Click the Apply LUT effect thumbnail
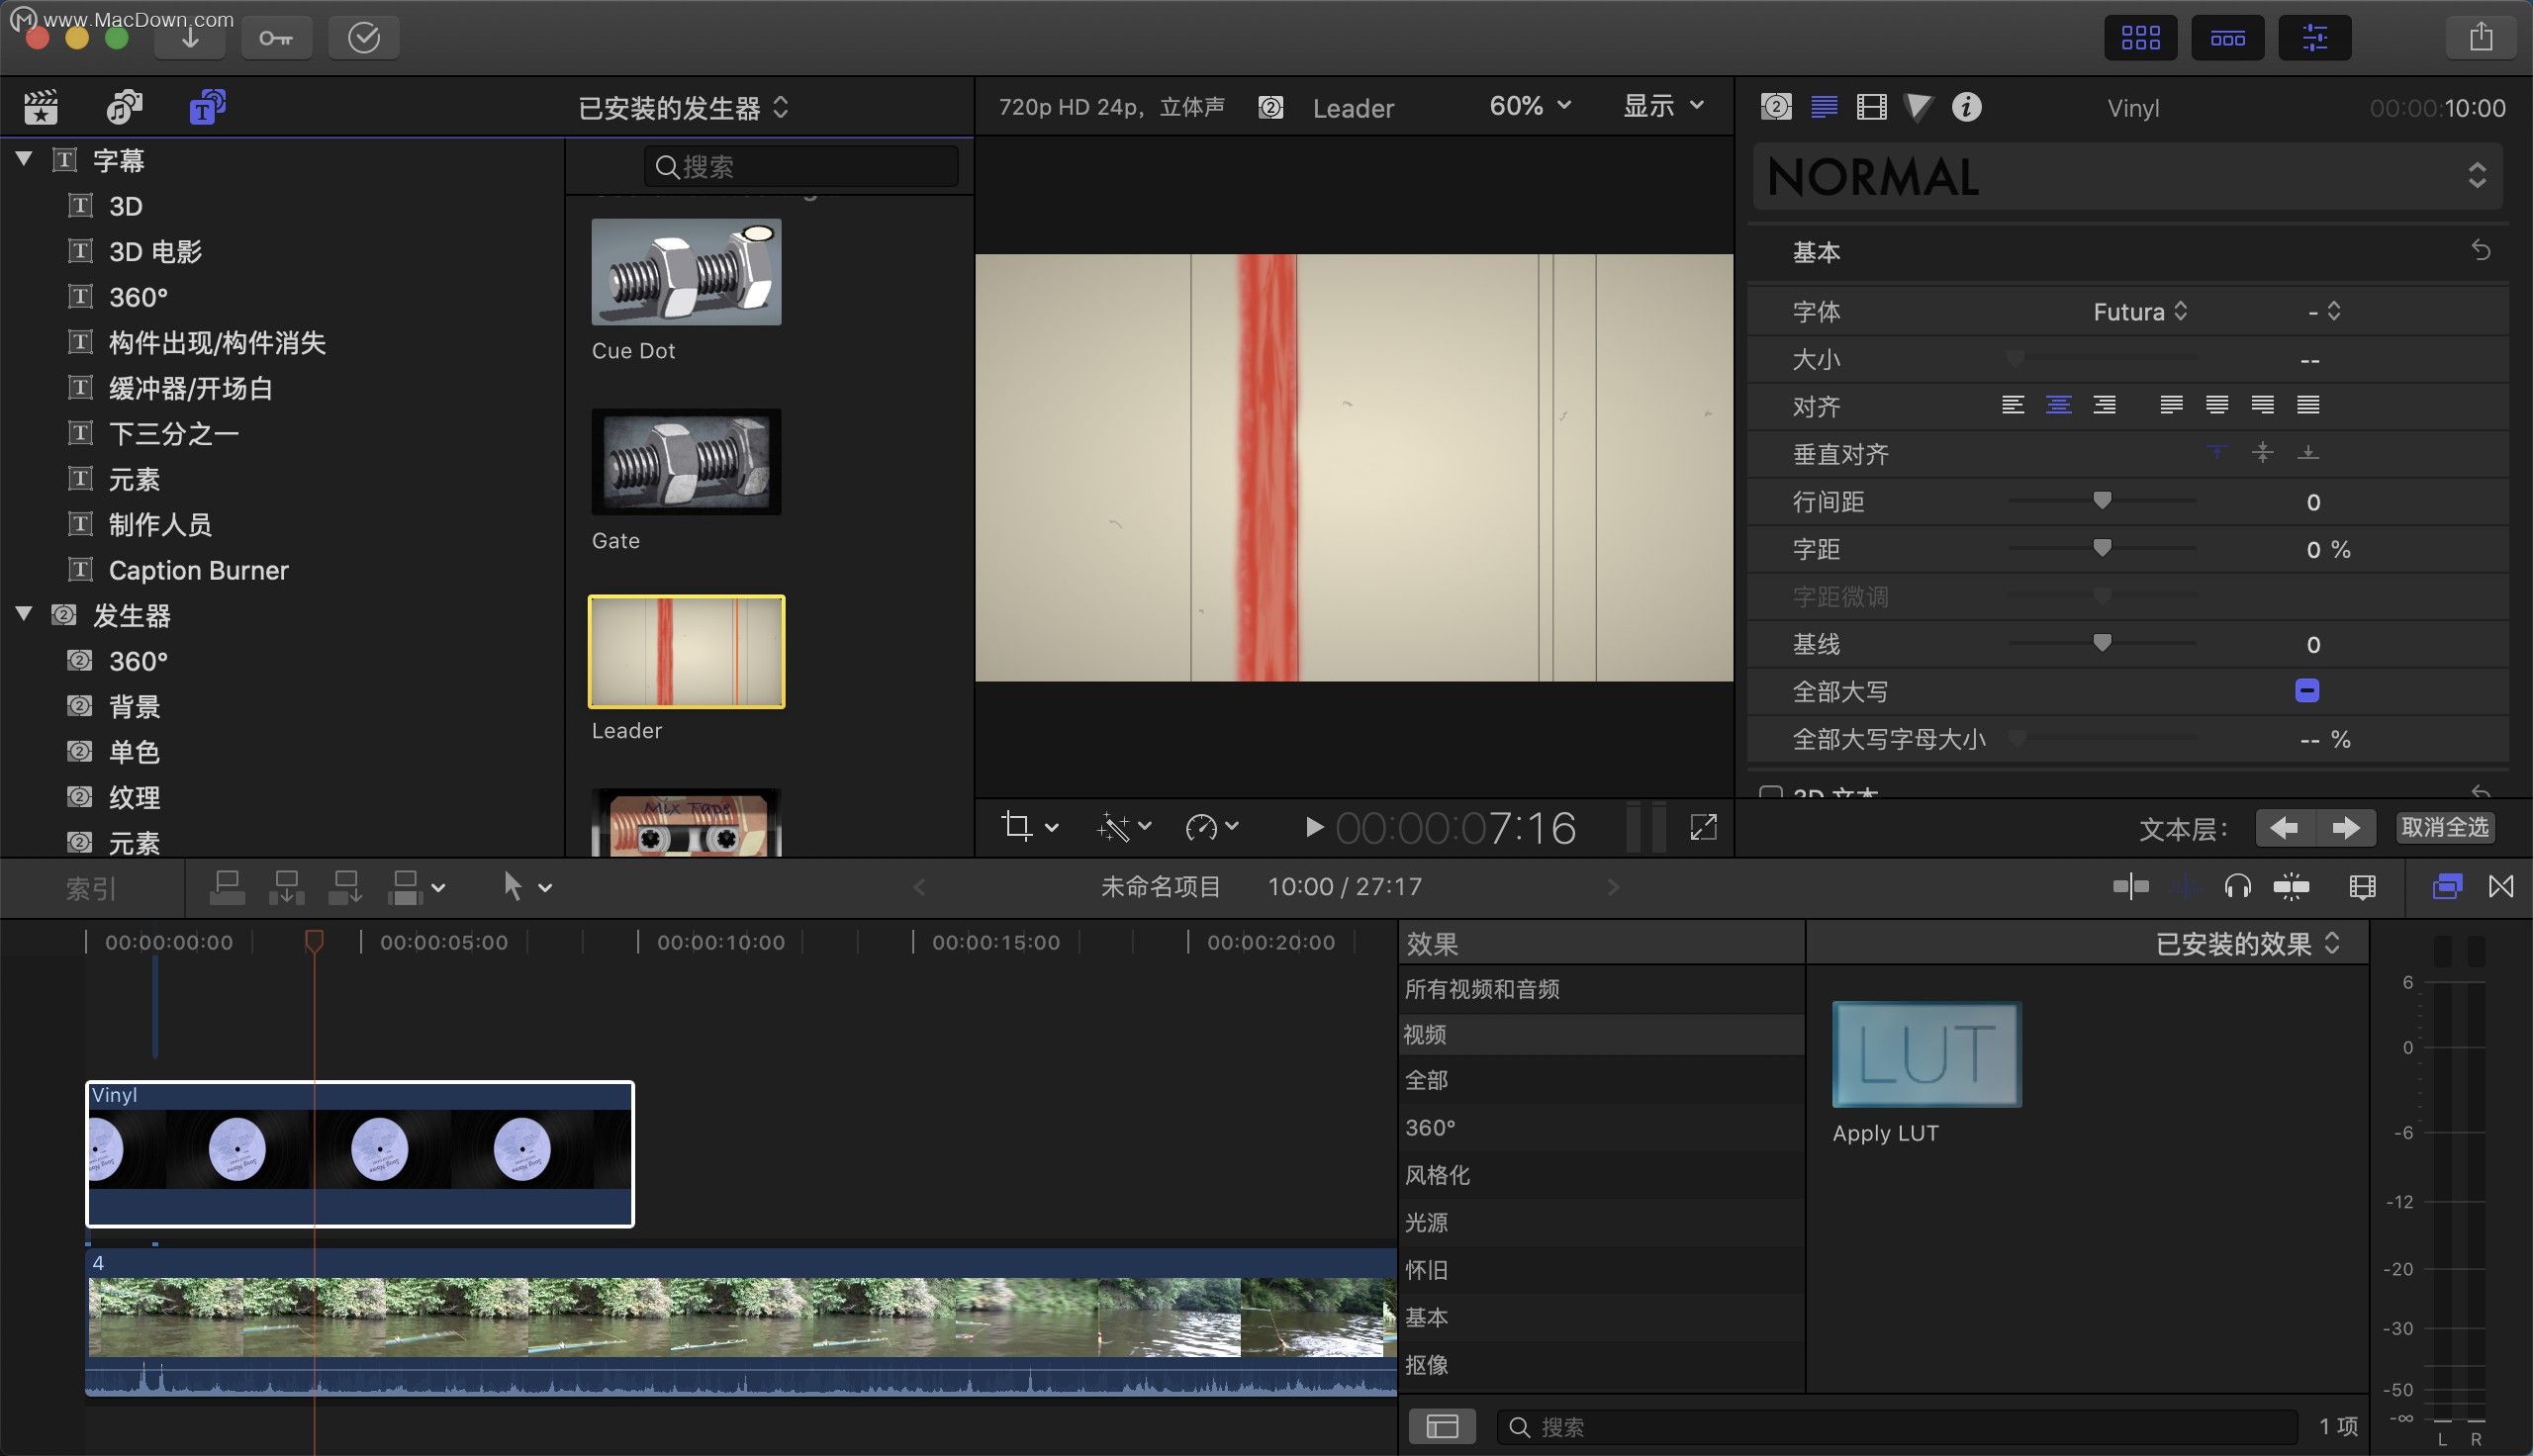This screenshot has height=1456, width=2533. tap(1926, 1055)
